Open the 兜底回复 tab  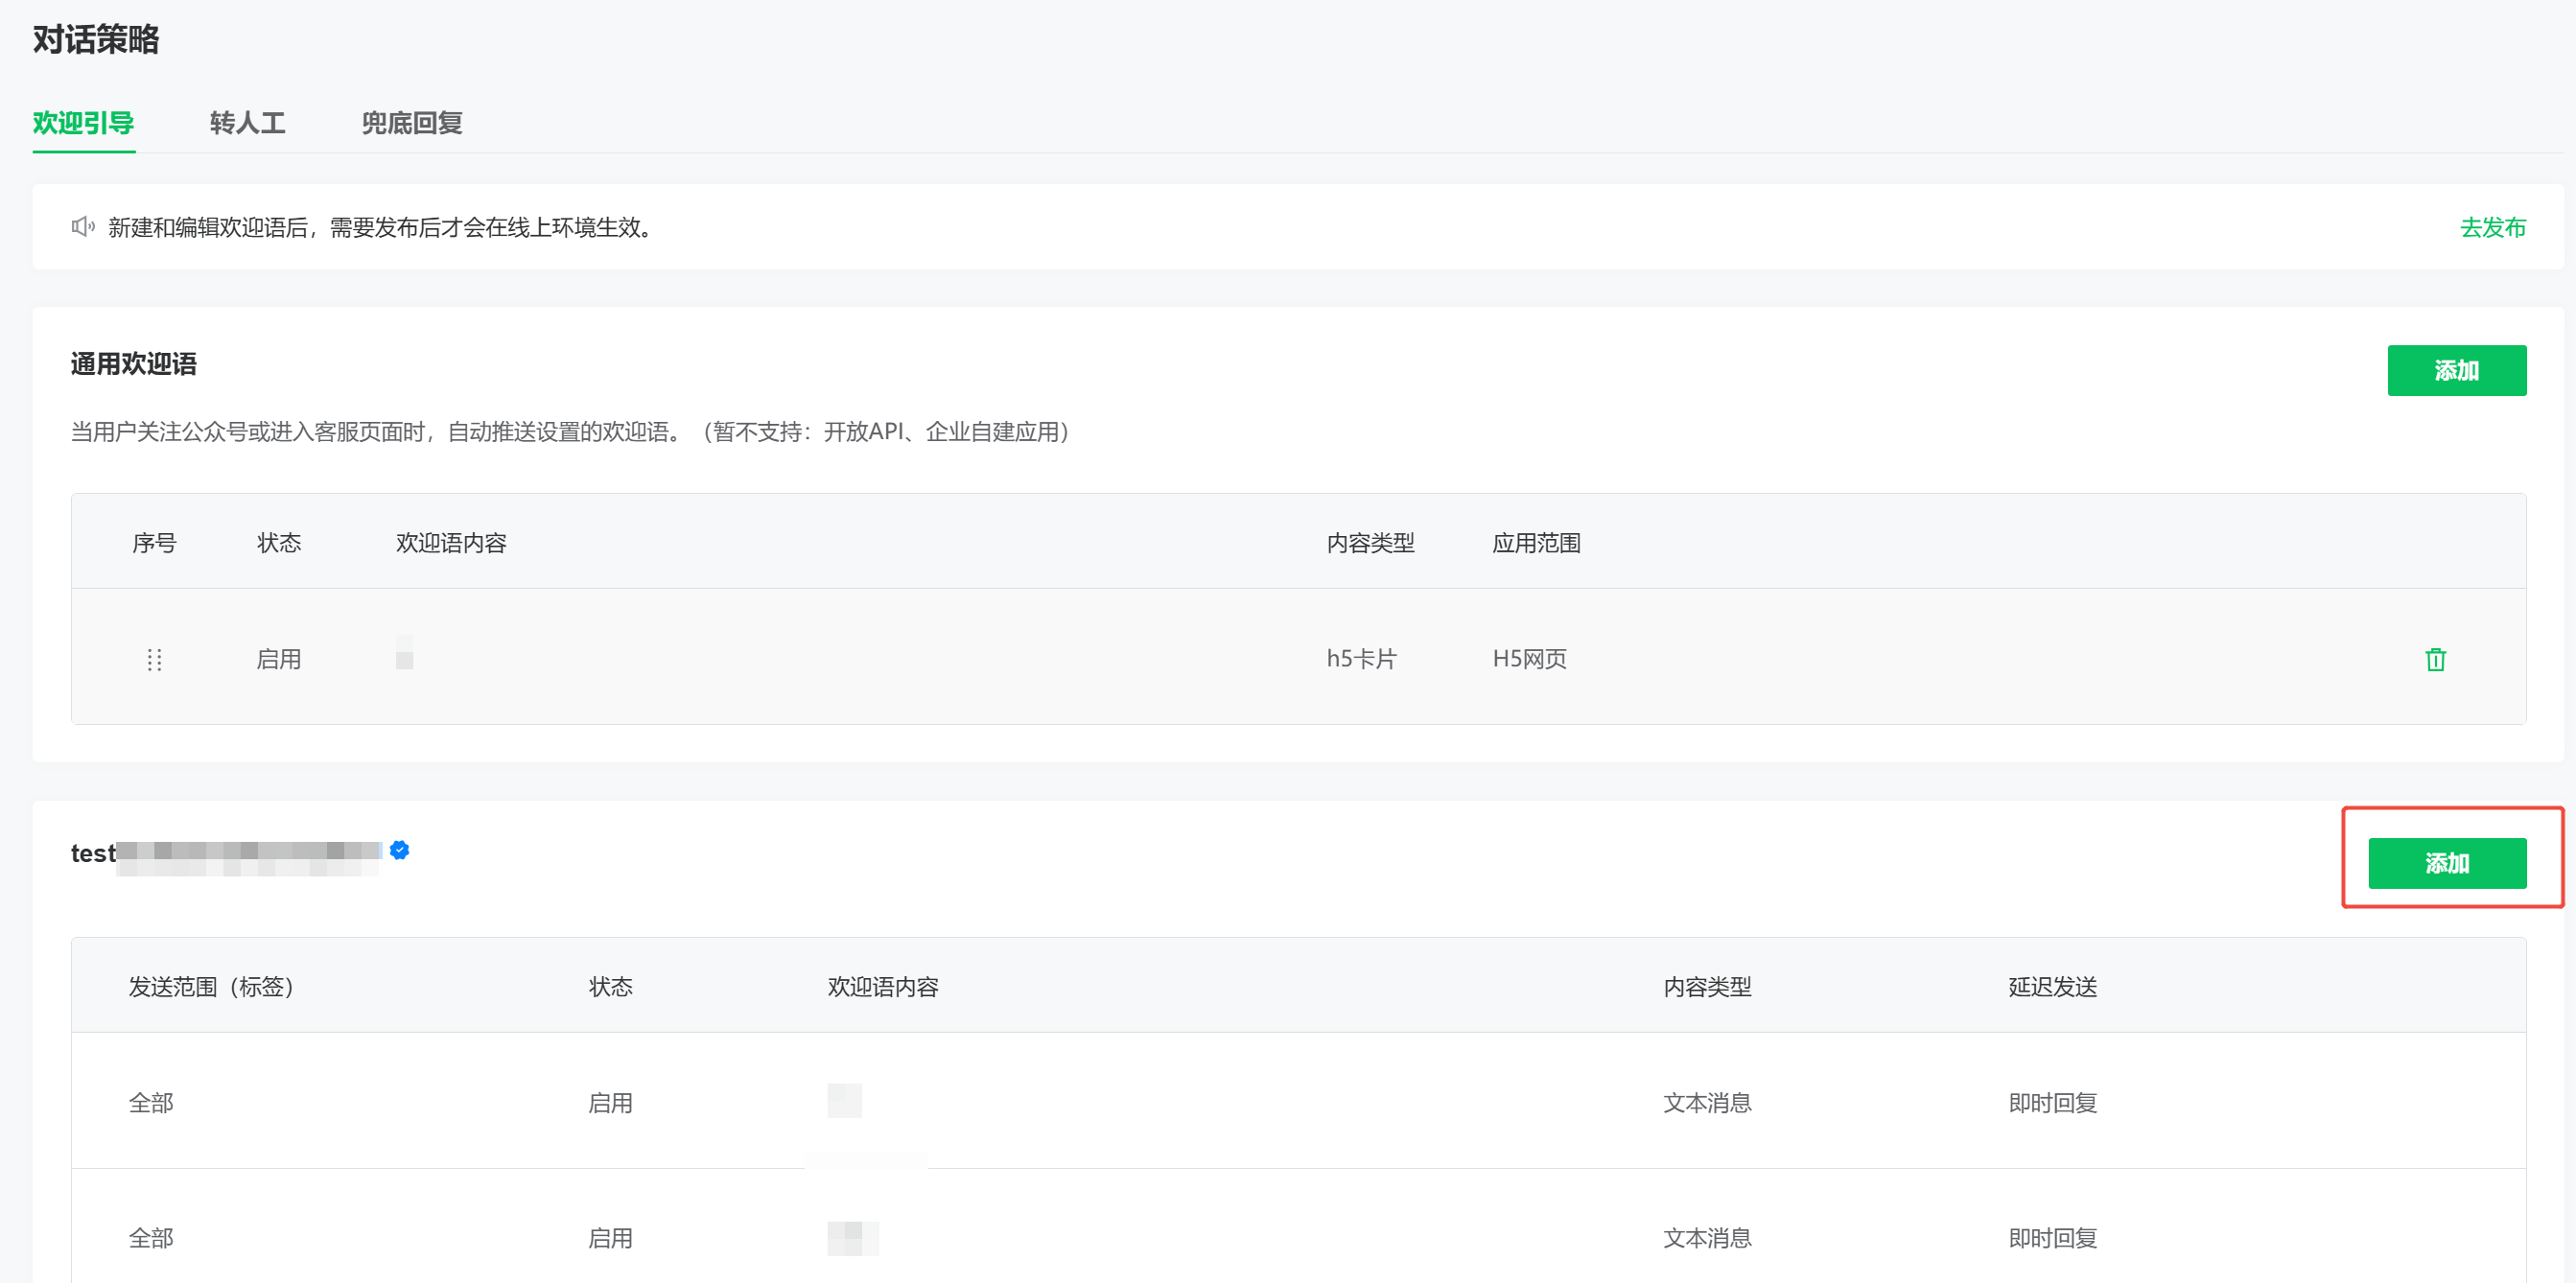tap(411, 123)
